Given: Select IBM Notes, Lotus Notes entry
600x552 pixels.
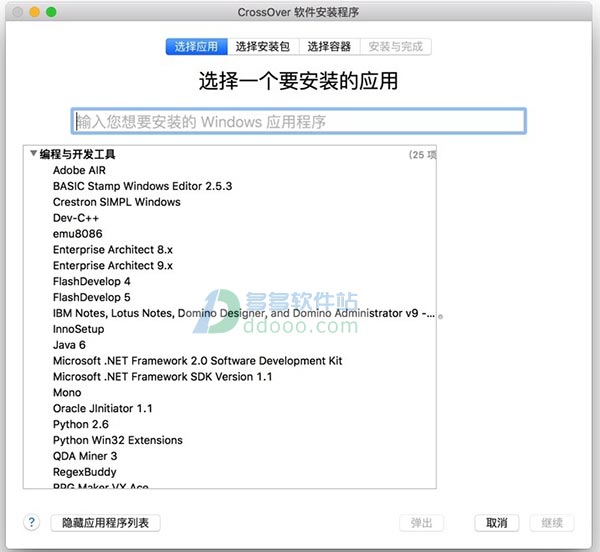Looking at the screenshot, I should (x=244, y=313).
